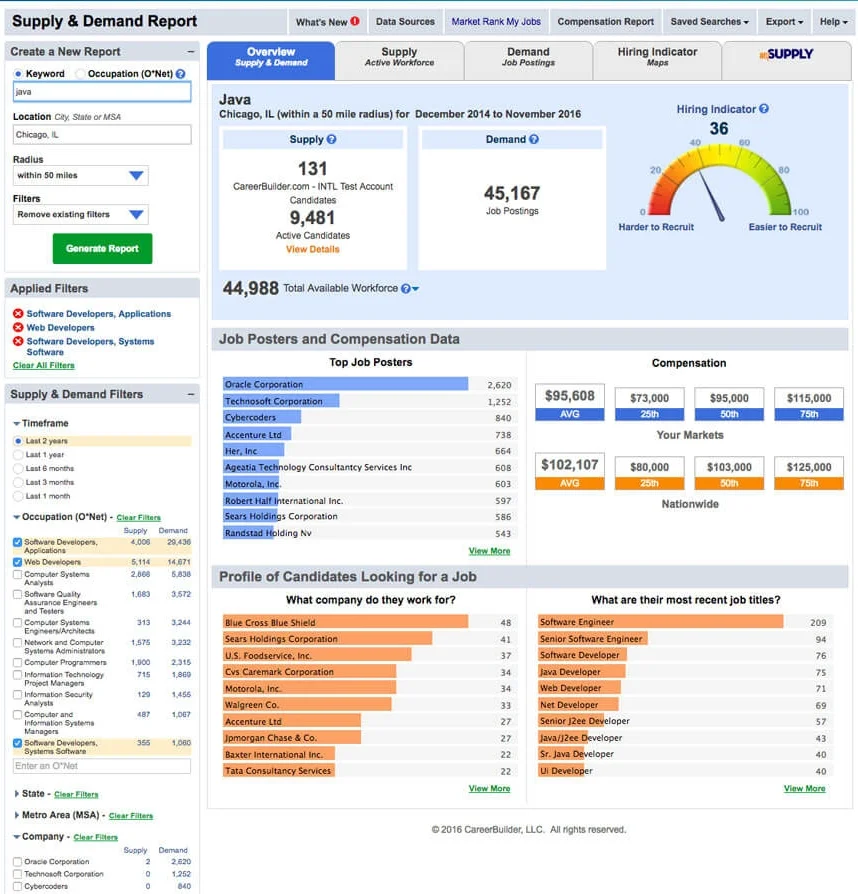Check Technosoft Corporation company checkbox
This screenshot has height=894, width=858.
18,874
